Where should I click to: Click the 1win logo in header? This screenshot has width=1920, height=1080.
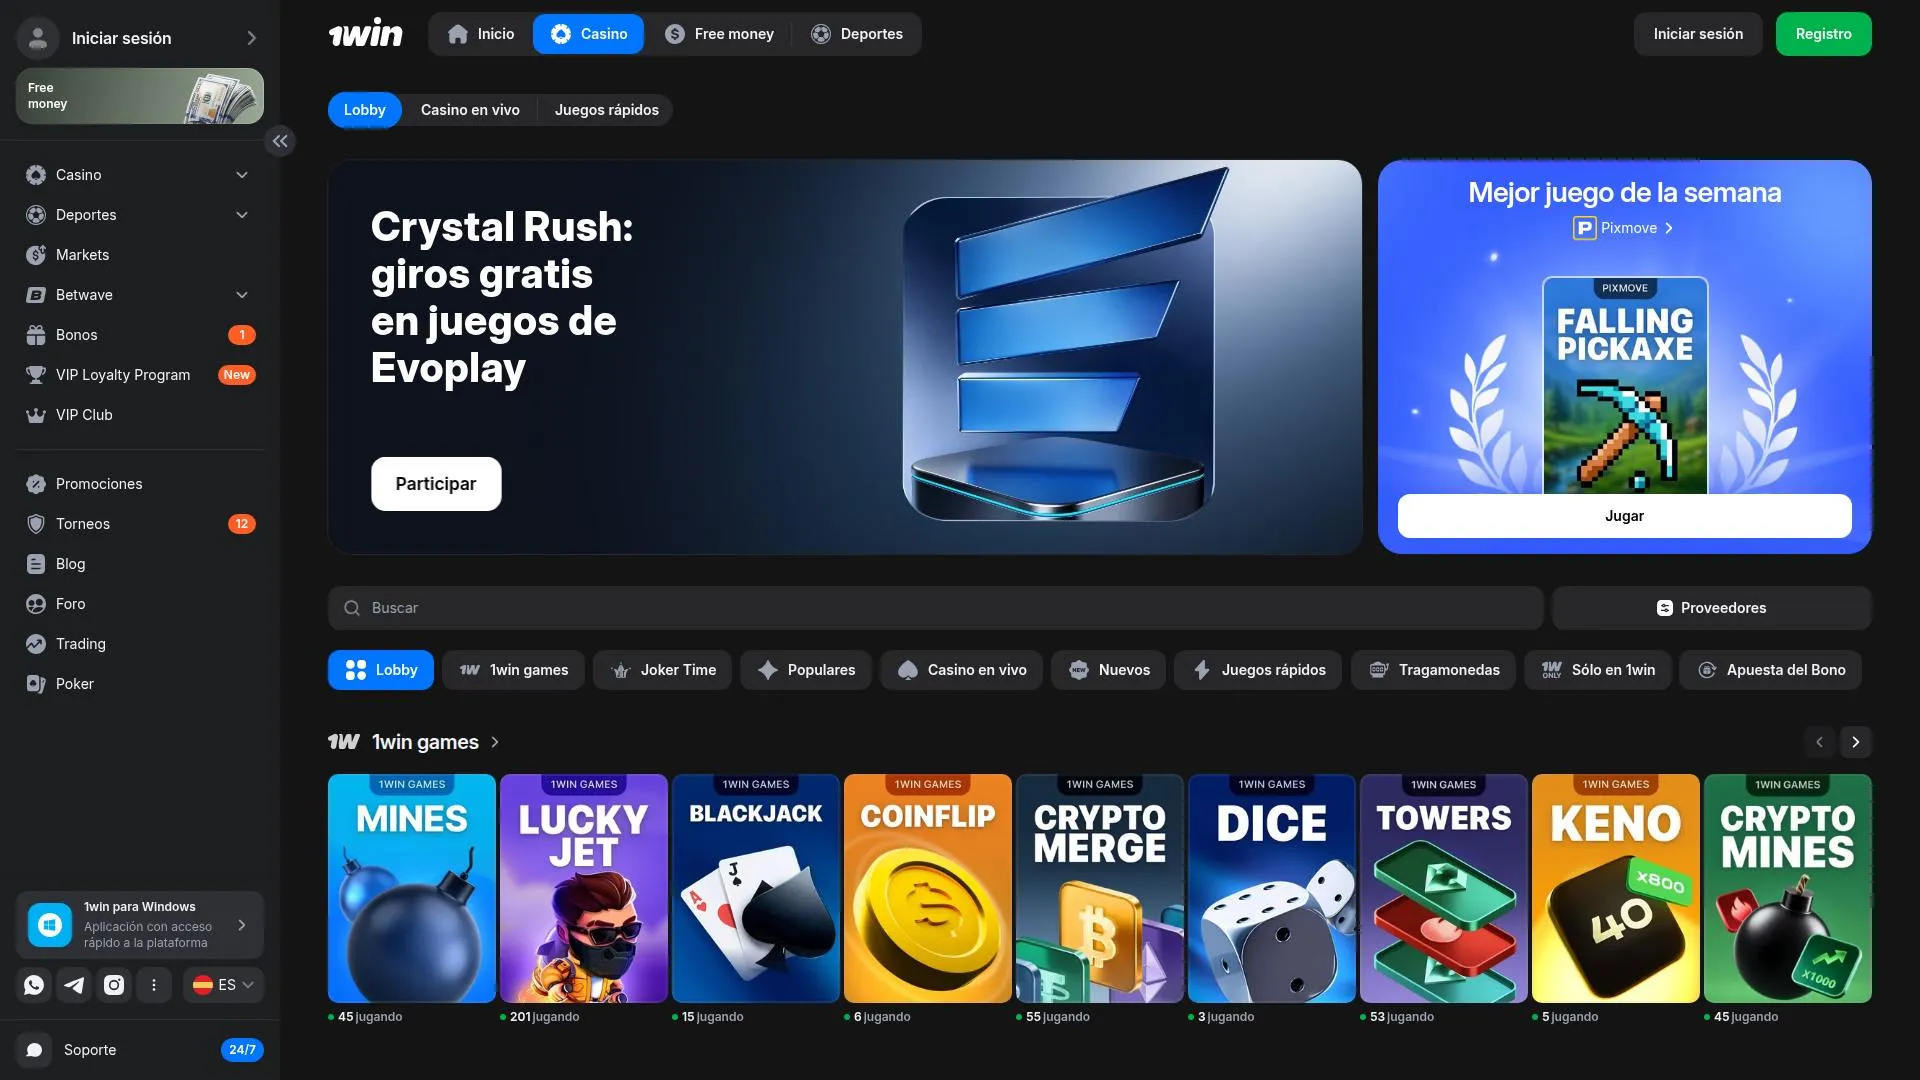(x=366, y=34)
